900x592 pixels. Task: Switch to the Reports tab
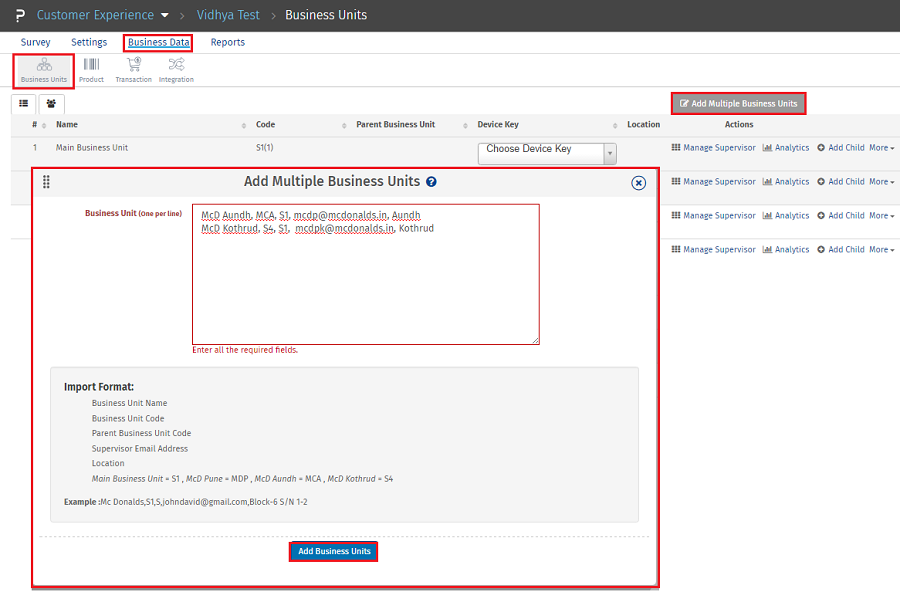[228, 42]
